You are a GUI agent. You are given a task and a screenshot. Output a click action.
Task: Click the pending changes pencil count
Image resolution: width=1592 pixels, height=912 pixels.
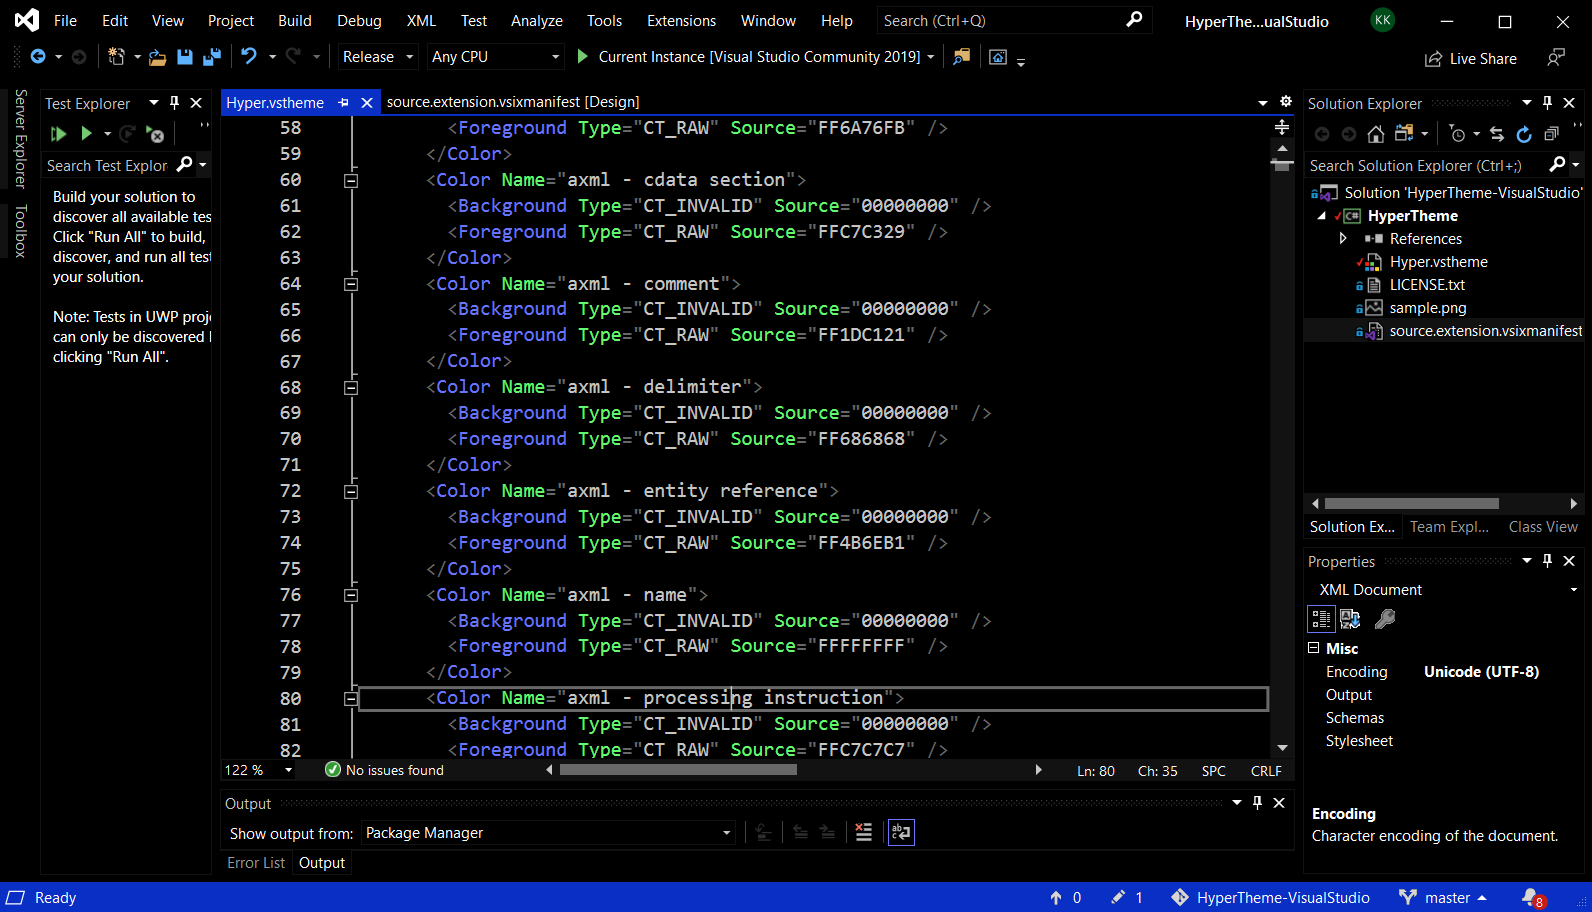point(1127,898)
